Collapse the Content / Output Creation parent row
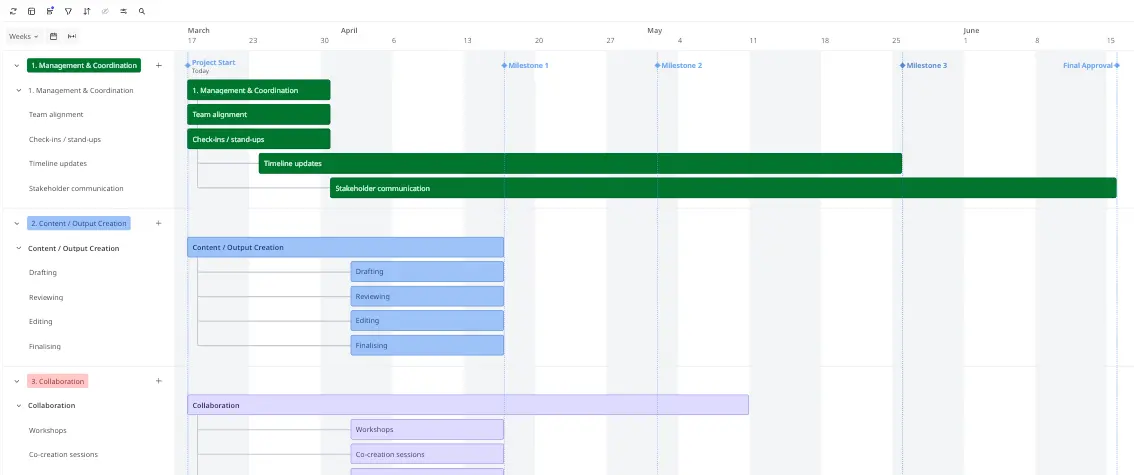 [x=20, y=248]
